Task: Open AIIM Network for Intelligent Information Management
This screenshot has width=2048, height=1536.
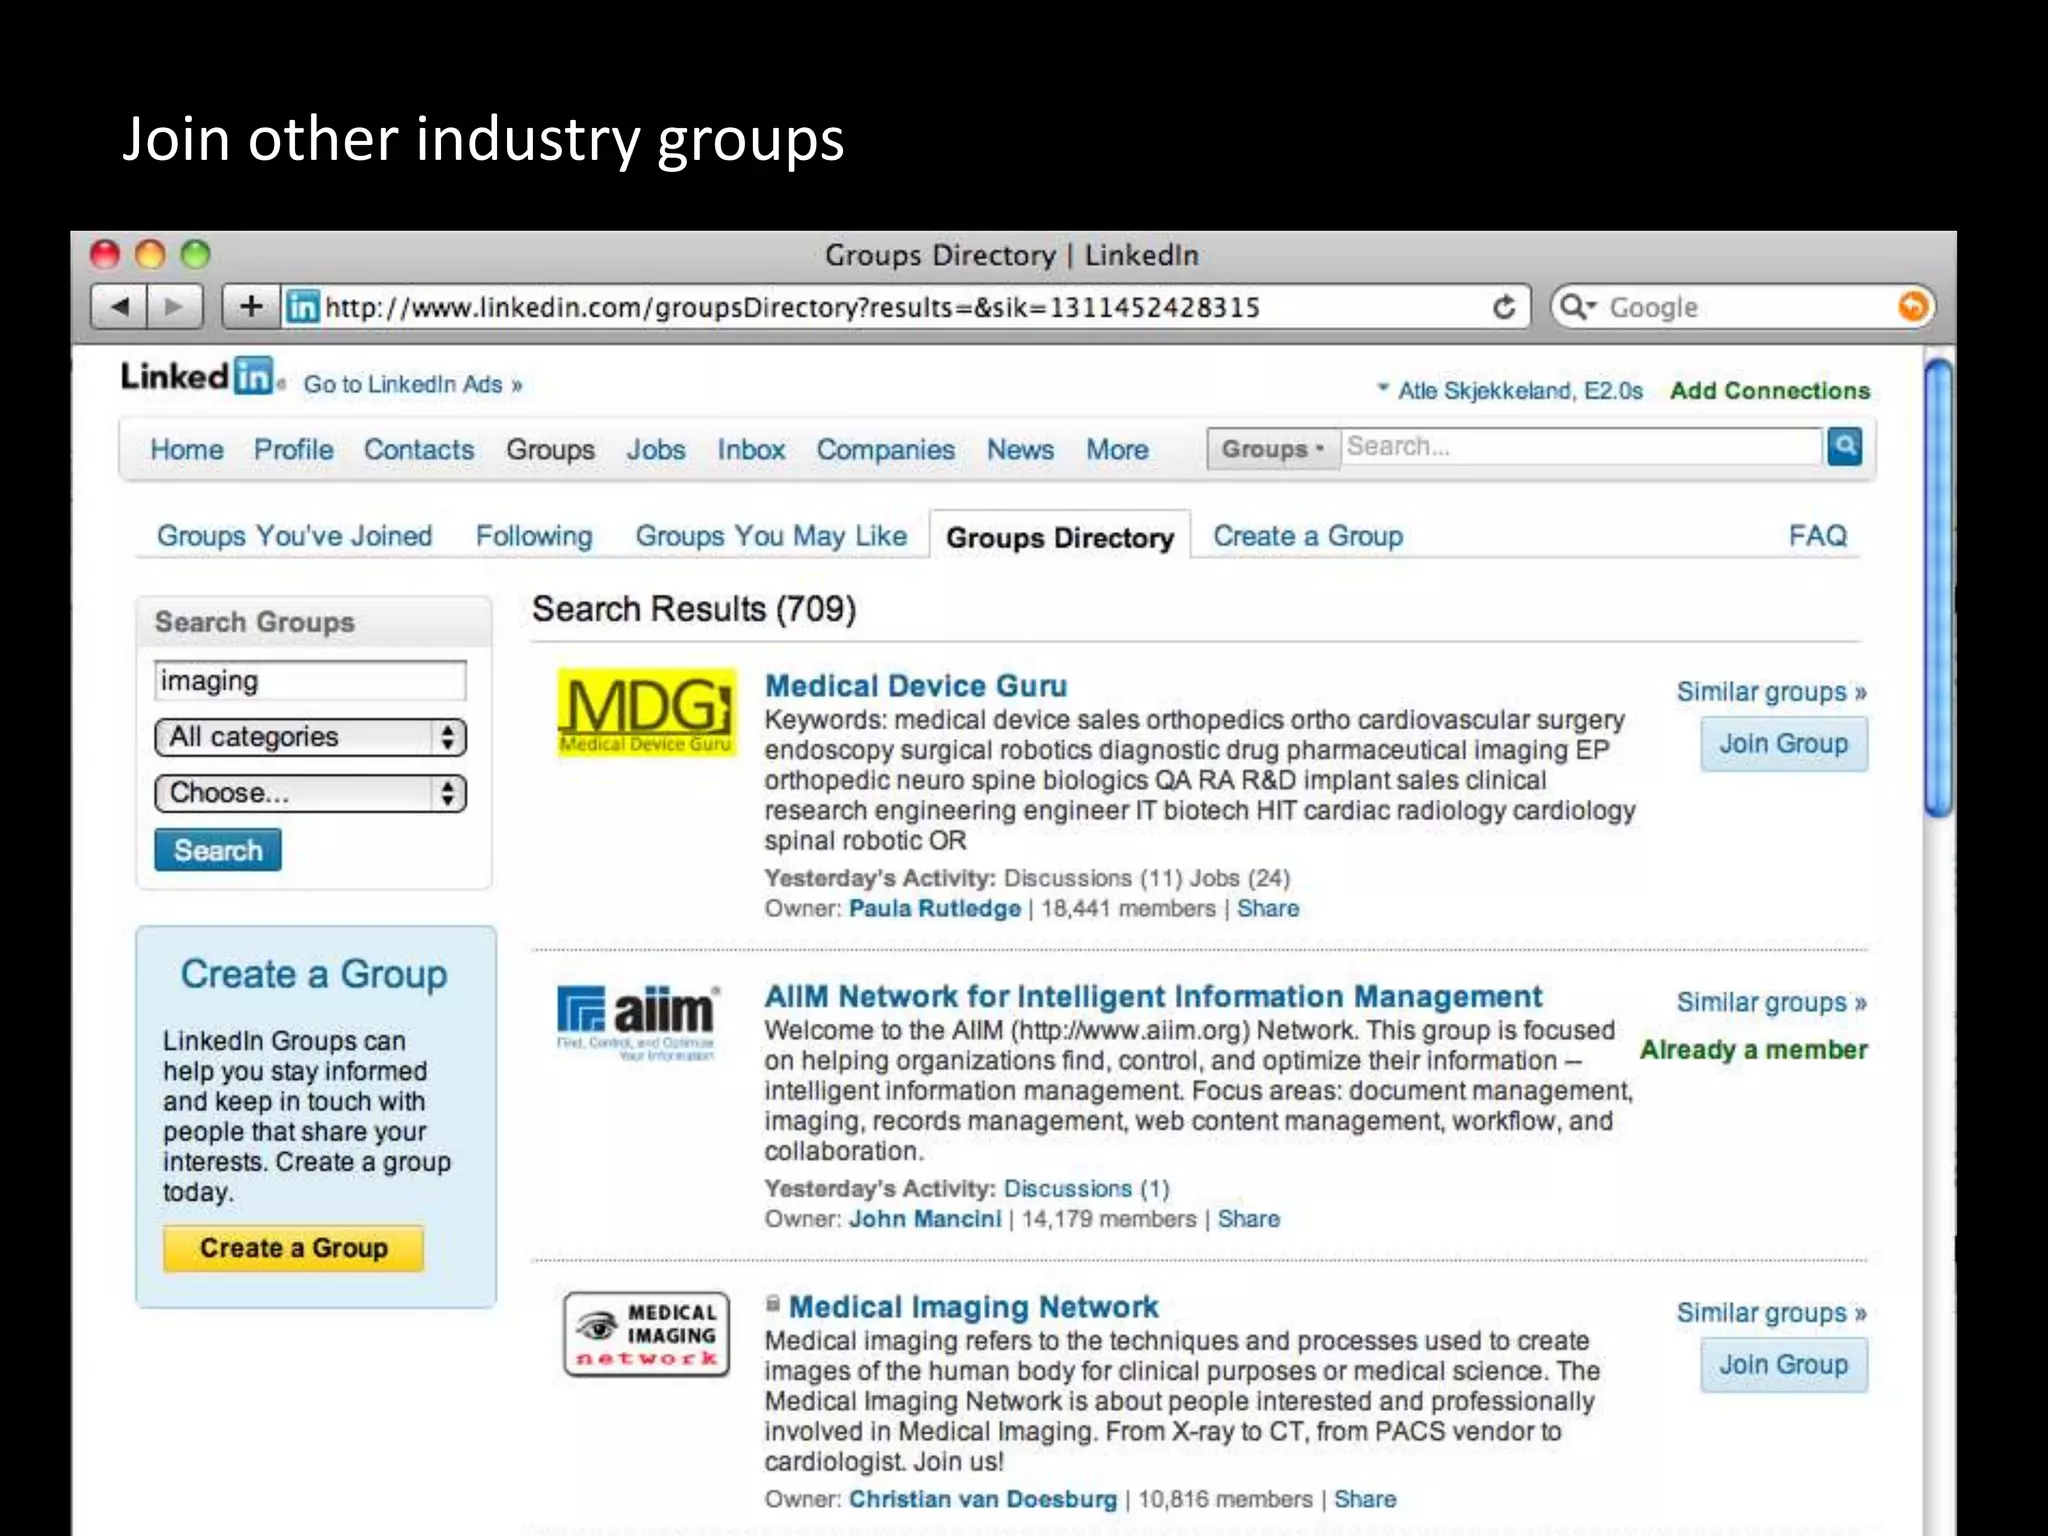Action: 1153,997
